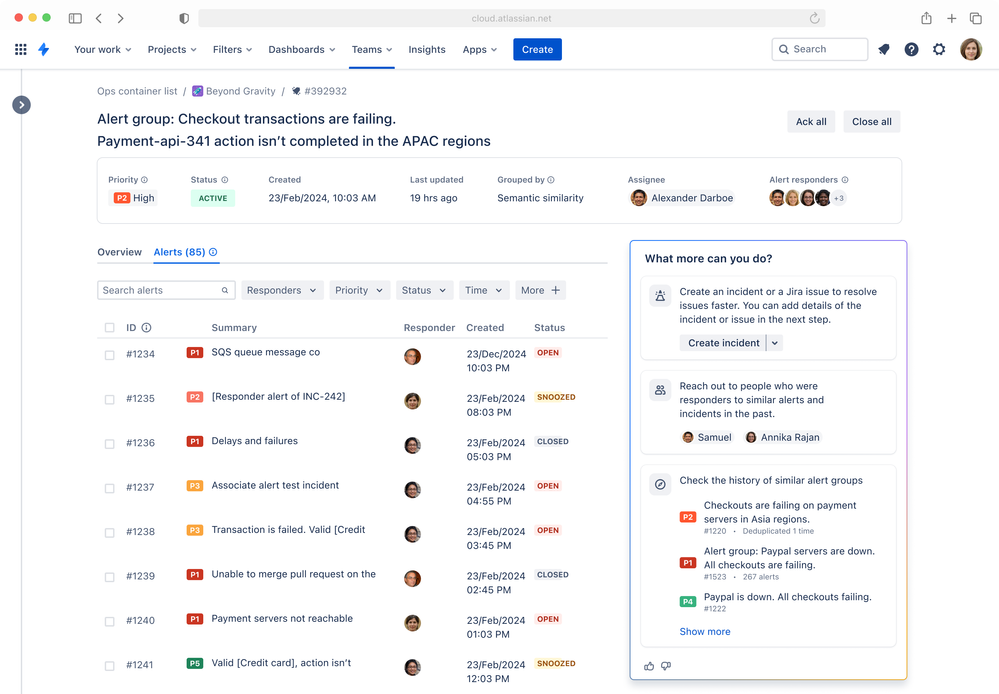Screen dimensions: 999x694
Task: Click the Create incident button
Action: point(723,343)
